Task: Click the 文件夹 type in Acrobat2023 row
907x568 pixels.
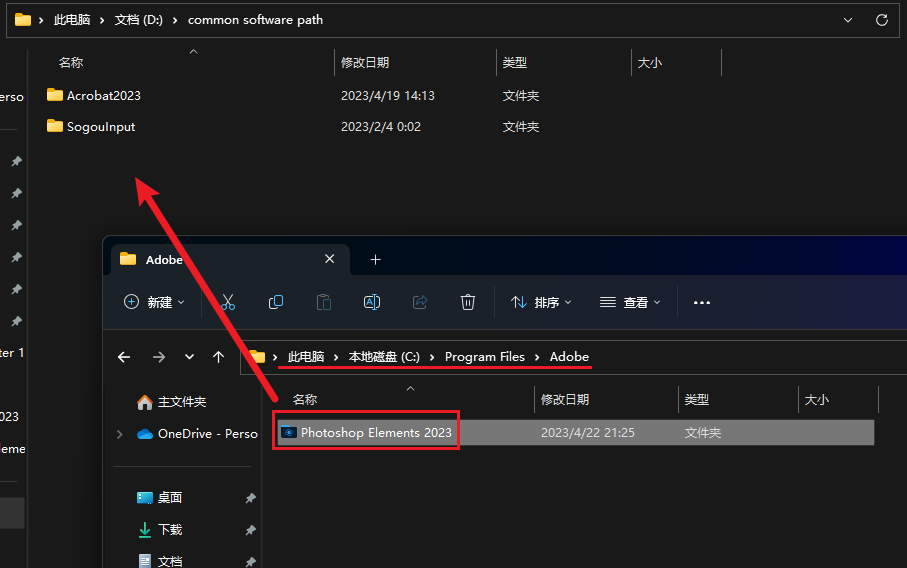Action: pyautogui.click(x=521, y=95)
